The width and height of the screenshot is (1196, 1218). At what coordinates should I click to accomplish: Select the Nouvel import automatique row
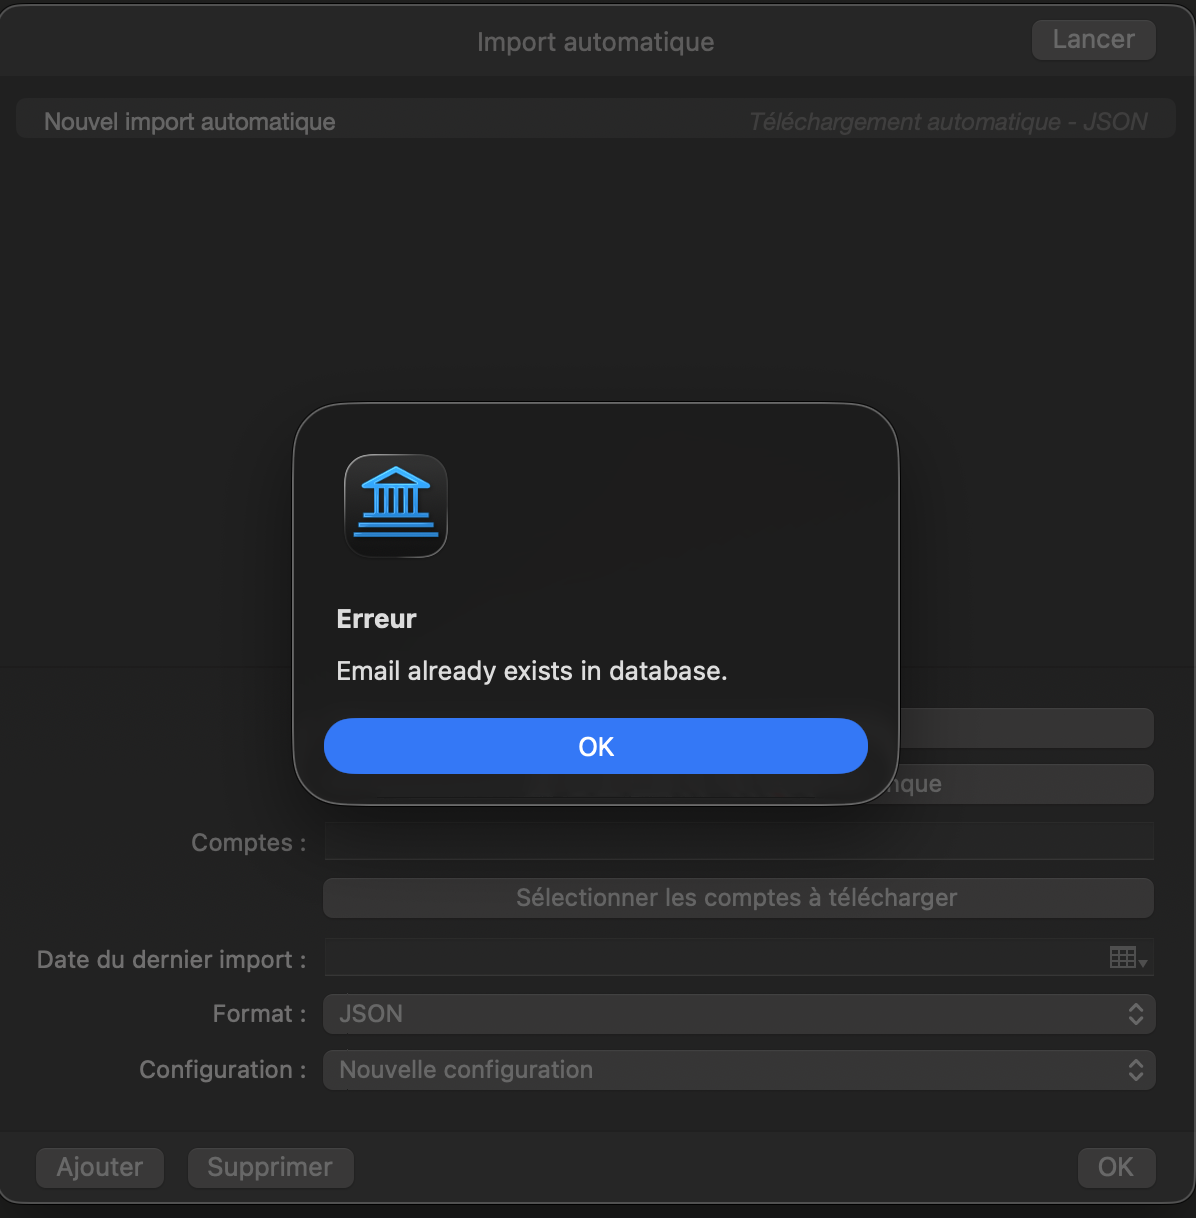coord(190,122)
